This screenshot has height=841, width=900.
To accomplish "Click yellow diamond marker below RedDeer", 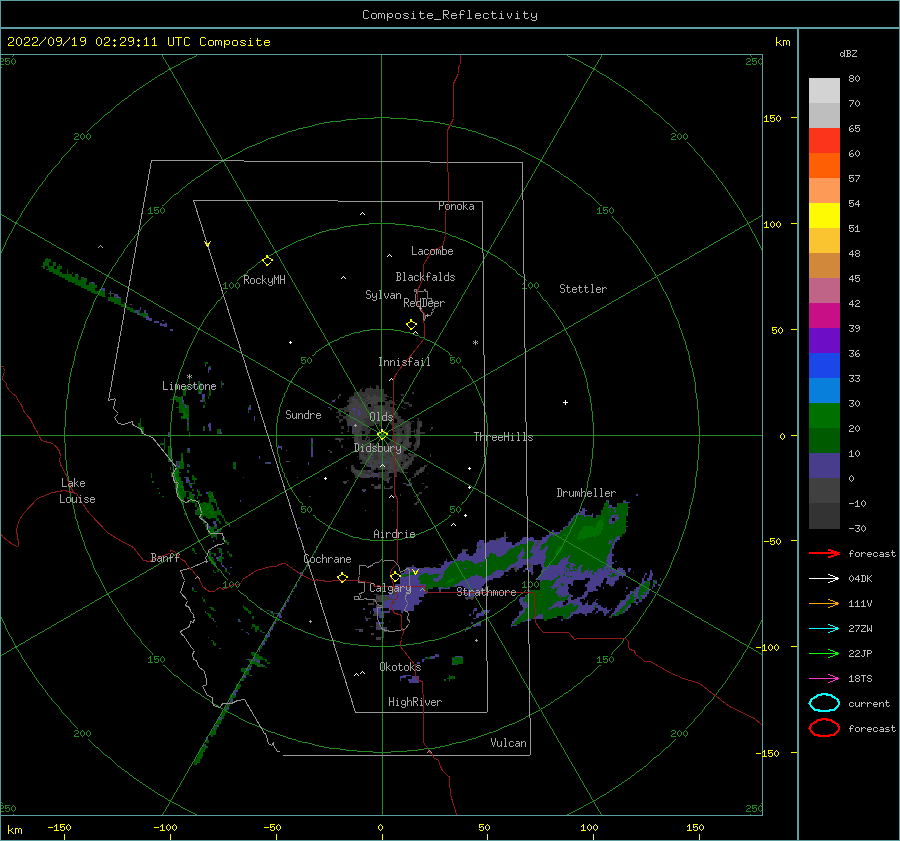I will (x=412, y=325).
